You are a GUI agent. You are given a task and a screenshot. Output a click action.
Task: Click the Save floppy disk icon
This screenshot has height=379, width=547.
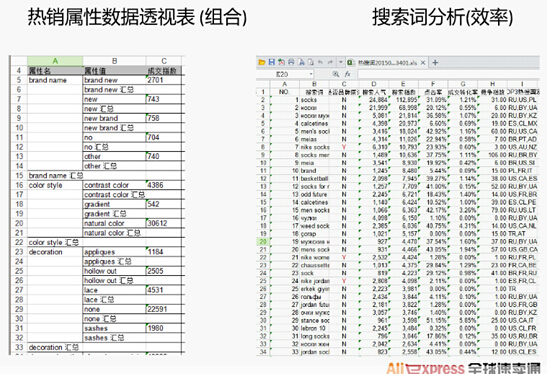[x=272, y=62]
